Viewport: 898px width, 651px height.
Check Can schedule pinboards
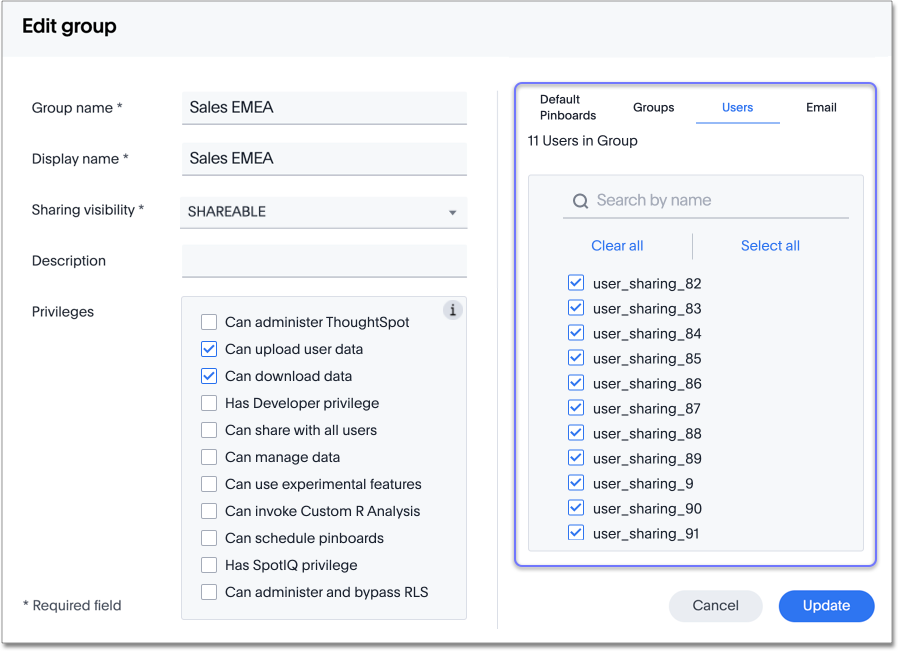tap(209, 538)
